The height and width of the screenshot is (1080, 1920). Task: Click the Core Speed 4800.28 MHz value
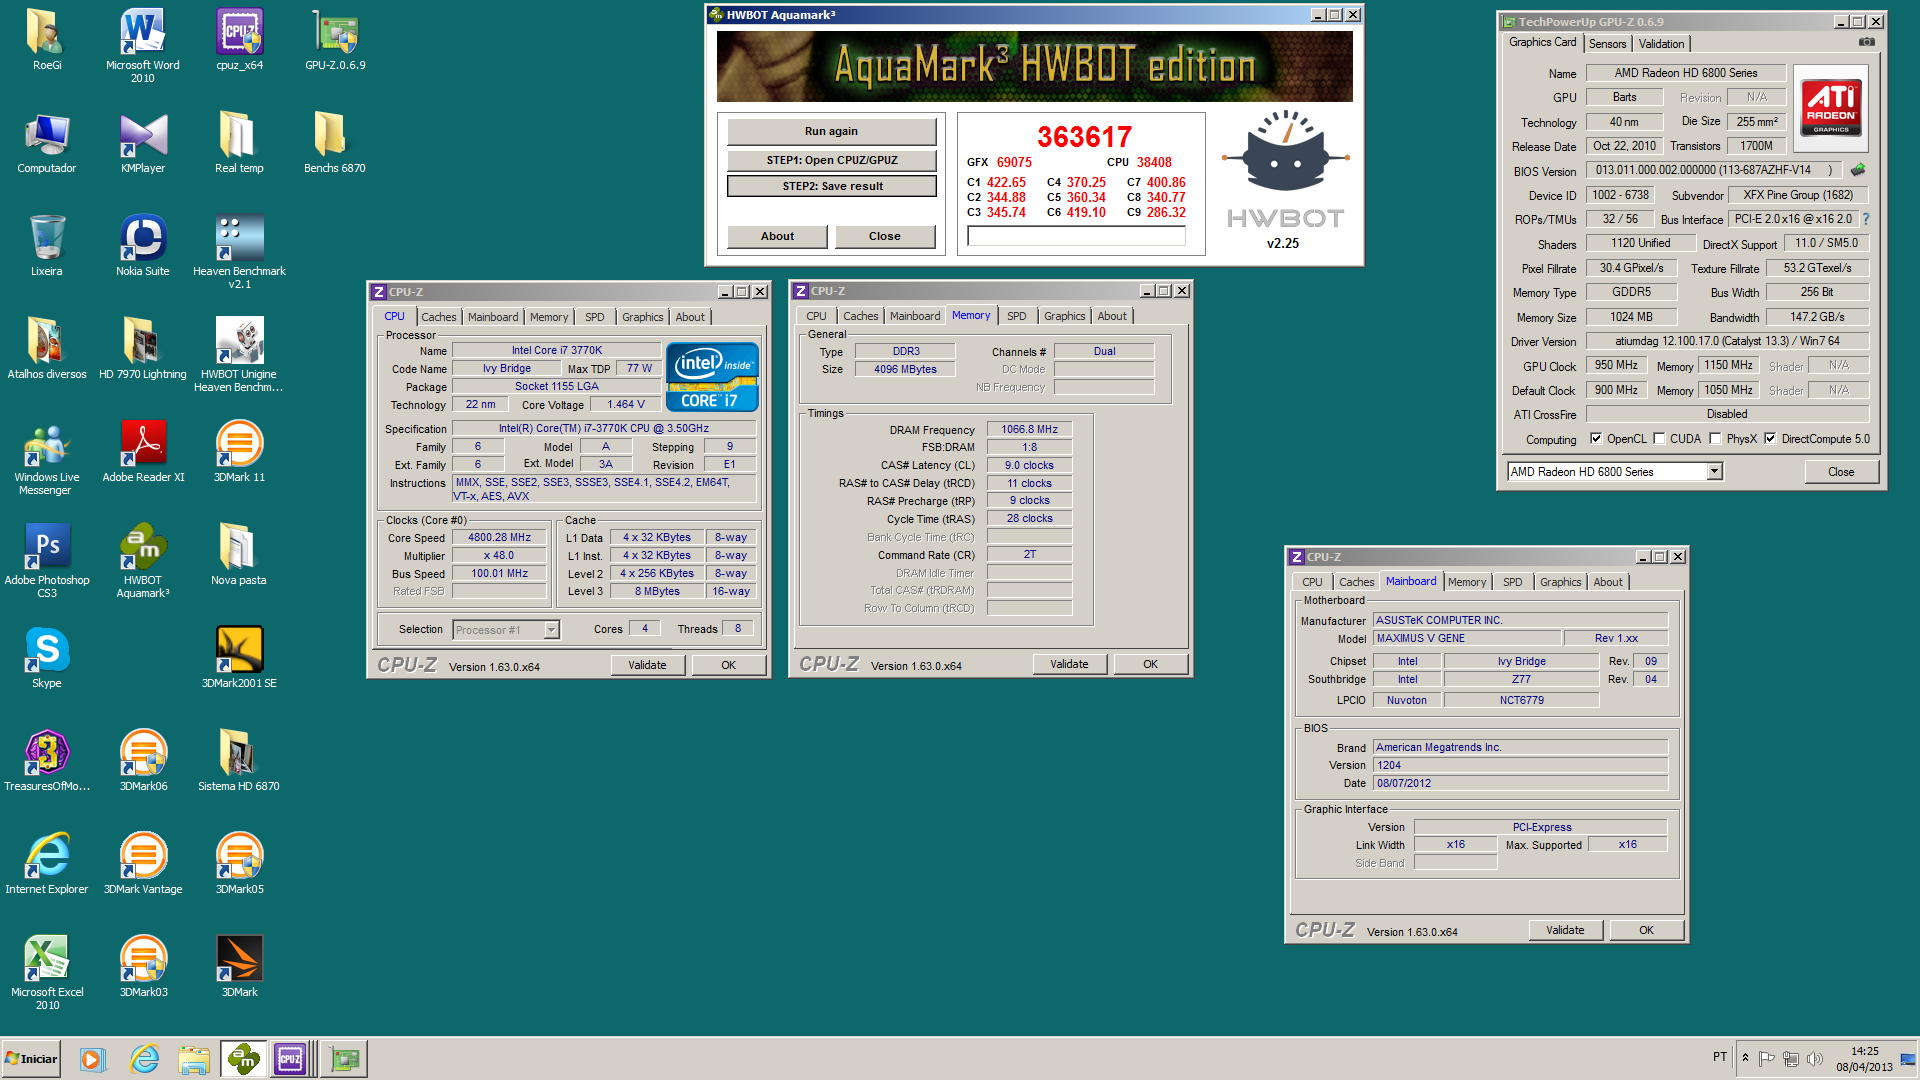[x=499, y=538]
